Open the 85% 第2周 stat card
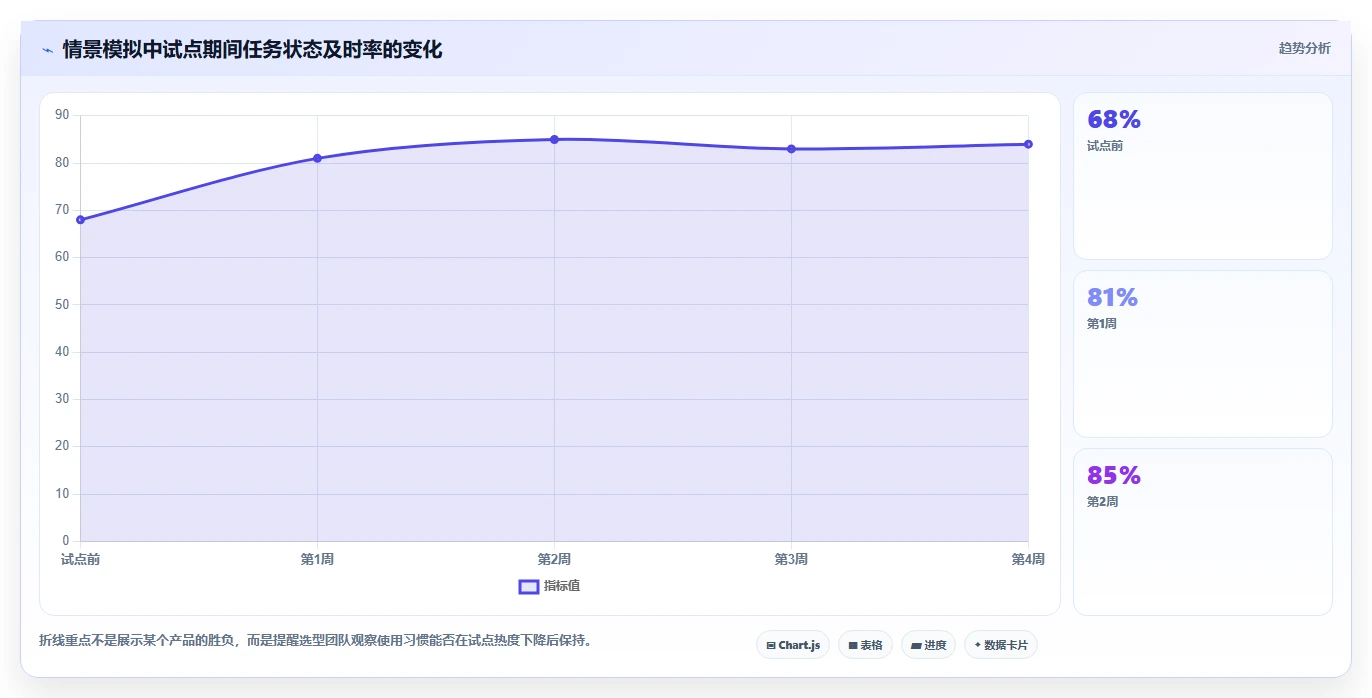The image size is (1372, 698). click(x=1203, y=532)
